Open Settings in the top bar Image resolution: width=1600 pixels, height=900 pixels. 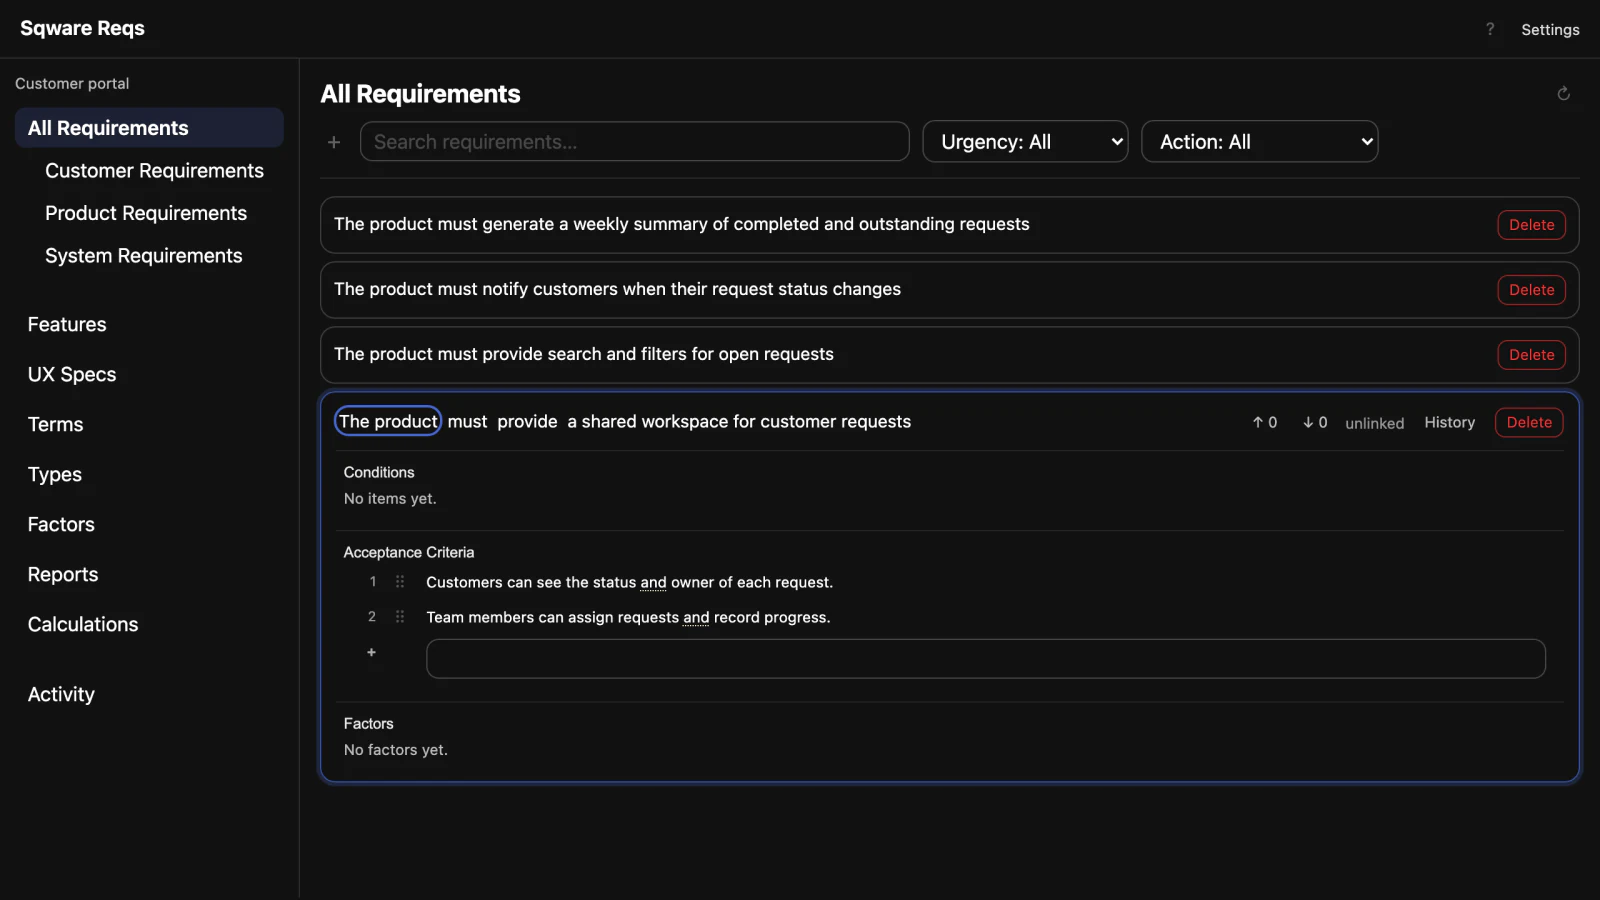[1550, 30]
